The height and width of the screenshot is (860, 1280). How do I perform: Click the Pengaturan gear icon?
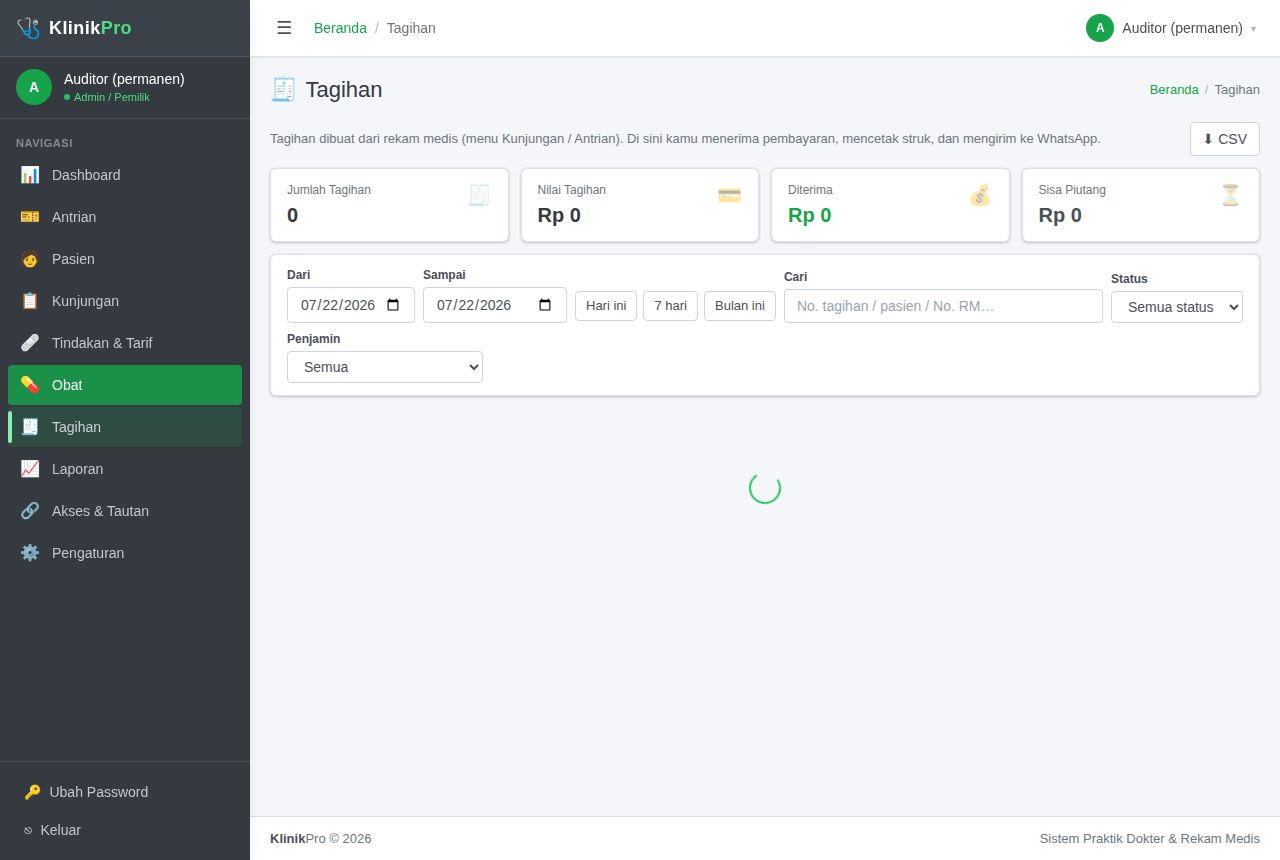click(30, 553)
